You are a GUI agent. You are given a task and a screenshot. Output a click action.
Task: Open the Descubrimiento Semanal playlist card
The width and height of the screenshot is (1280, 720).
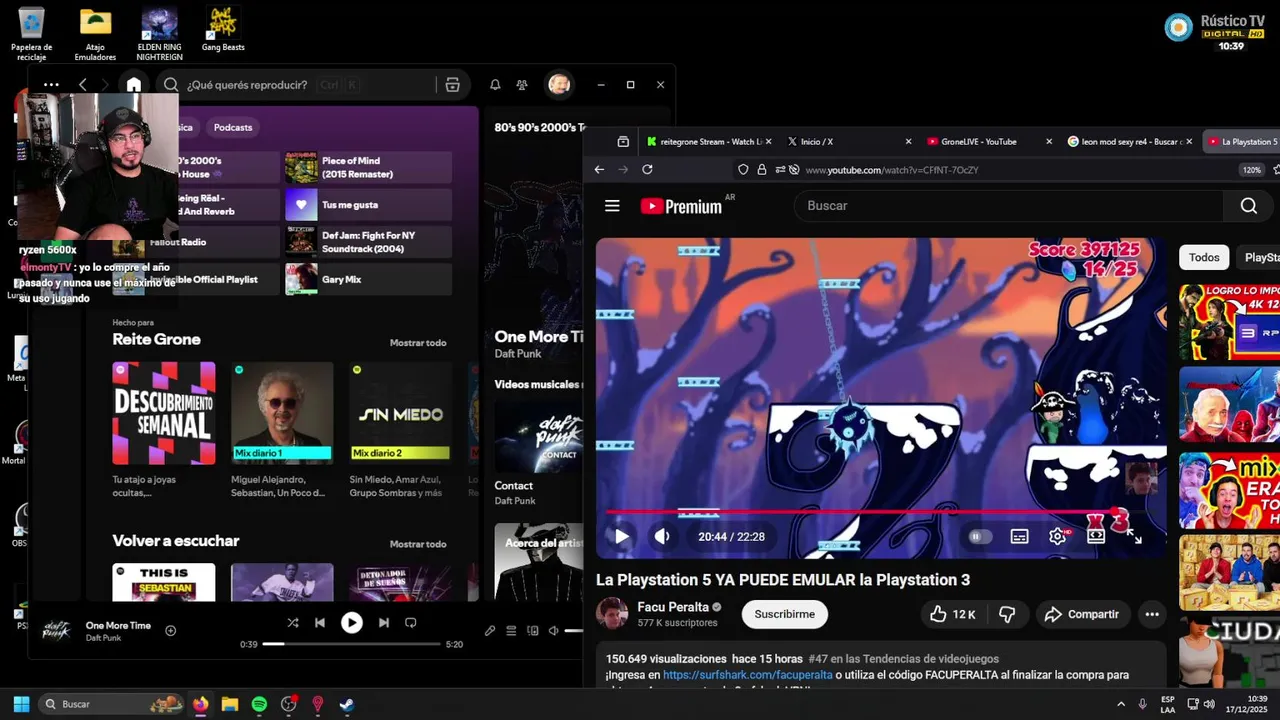164,430
